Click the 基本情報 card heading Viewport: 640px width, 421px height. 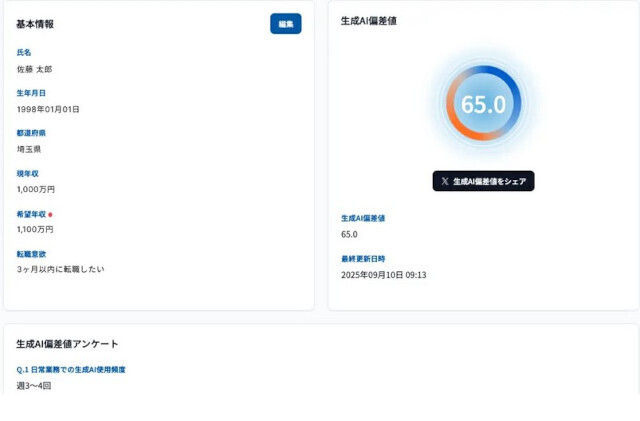click(35, 24)
